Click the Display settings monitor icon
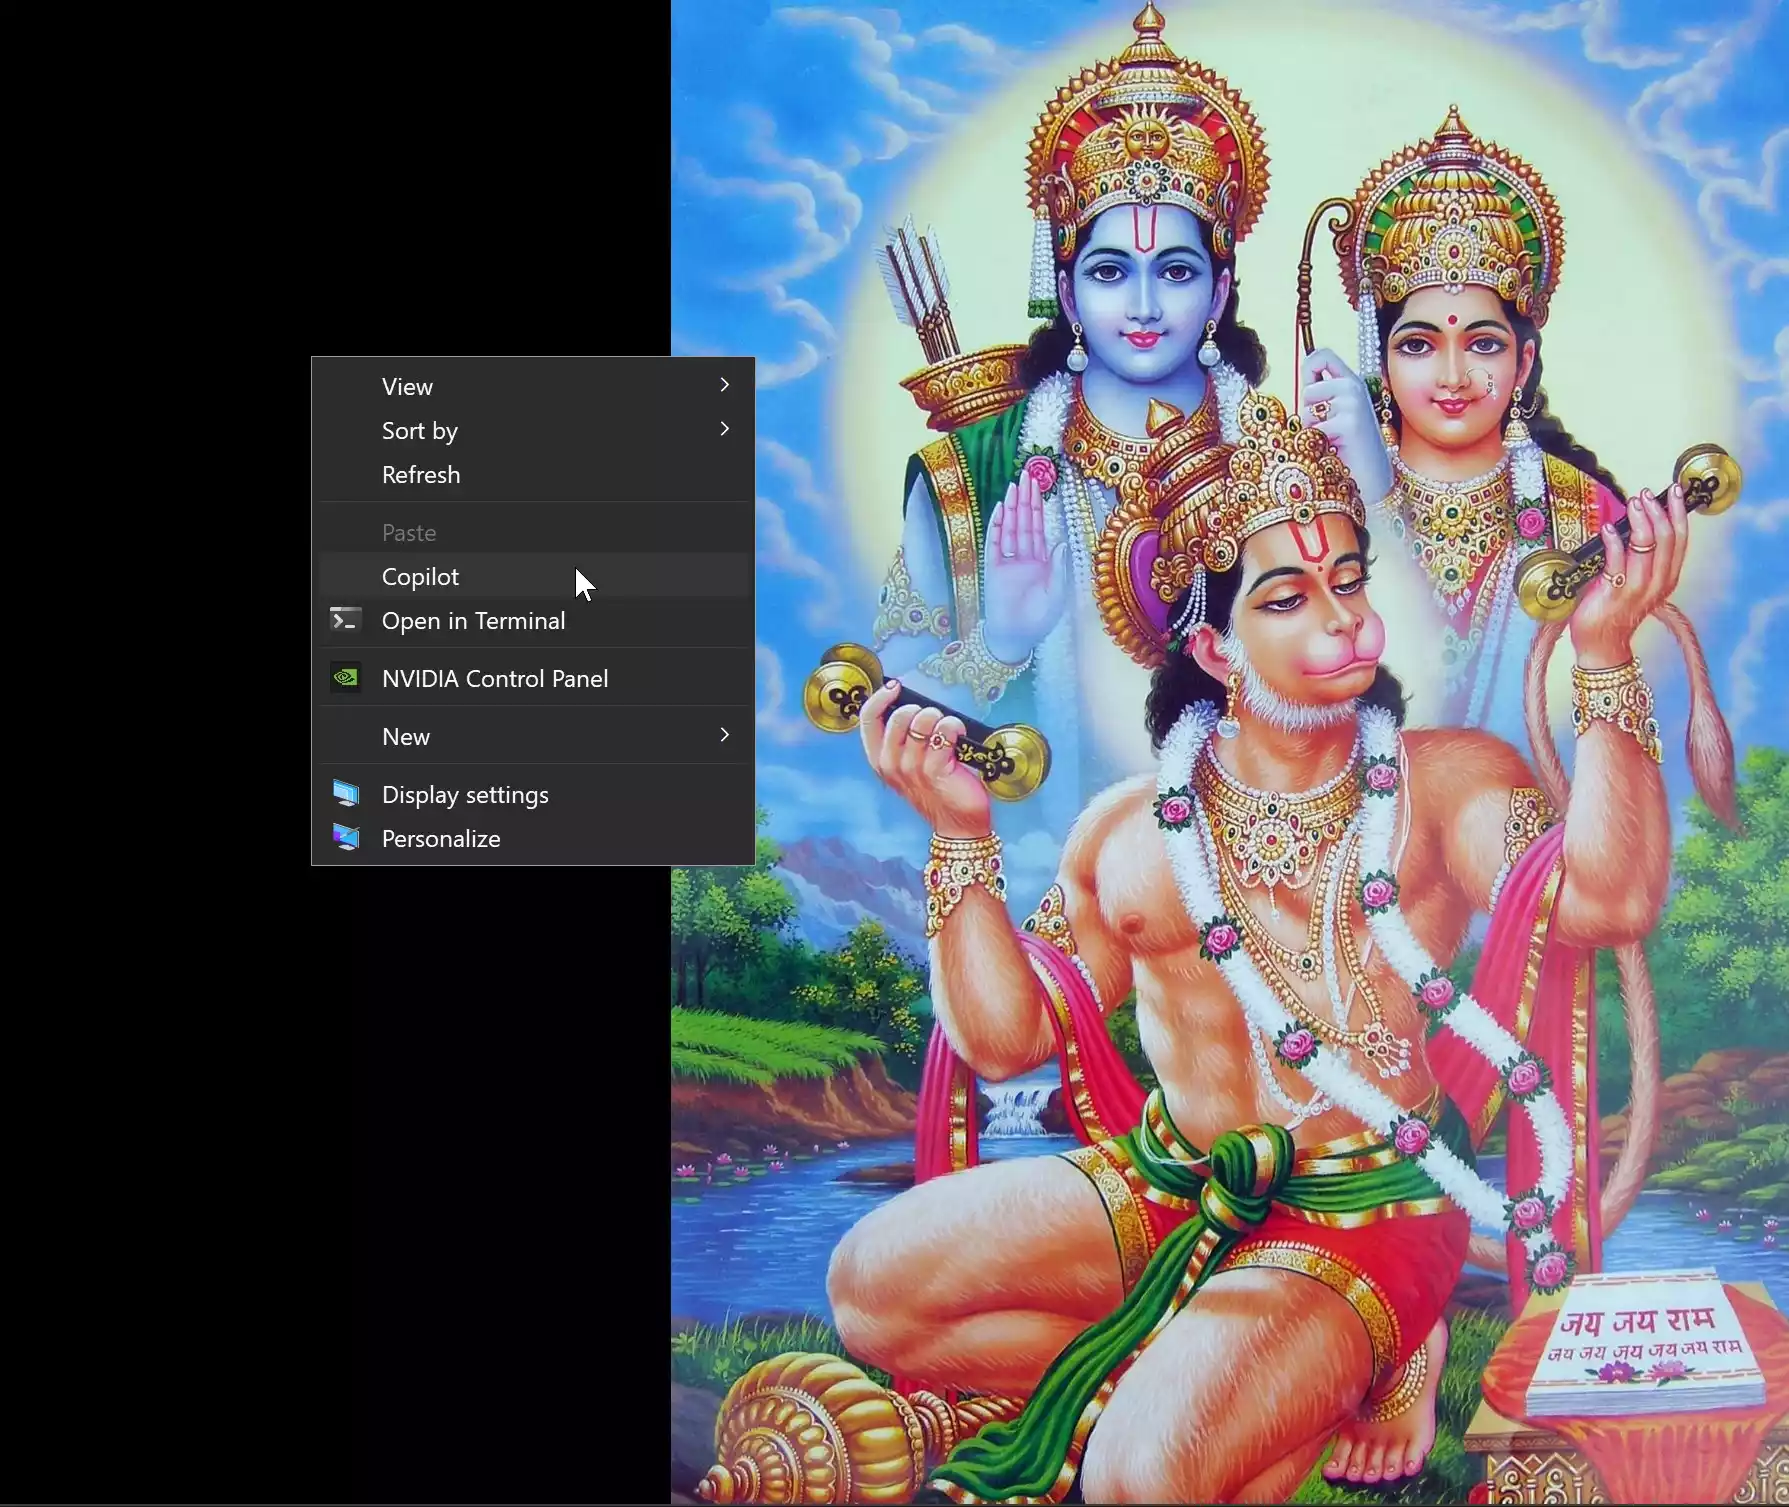1789x1507 pixels. tap(346, 794)
